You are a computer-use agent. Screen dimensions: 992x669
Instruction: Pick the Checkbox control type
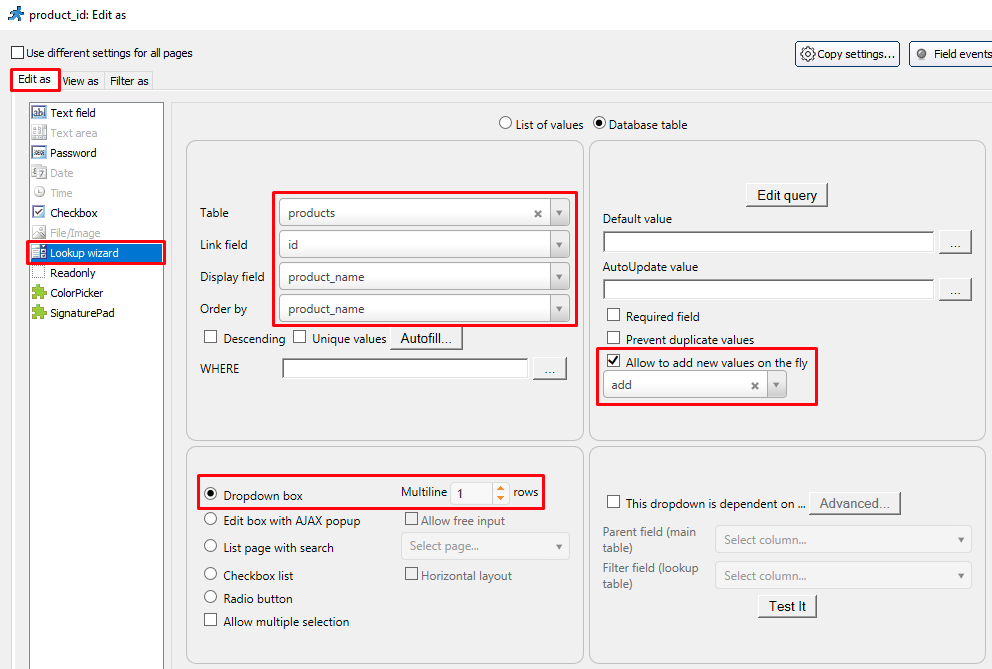point(73,213)
